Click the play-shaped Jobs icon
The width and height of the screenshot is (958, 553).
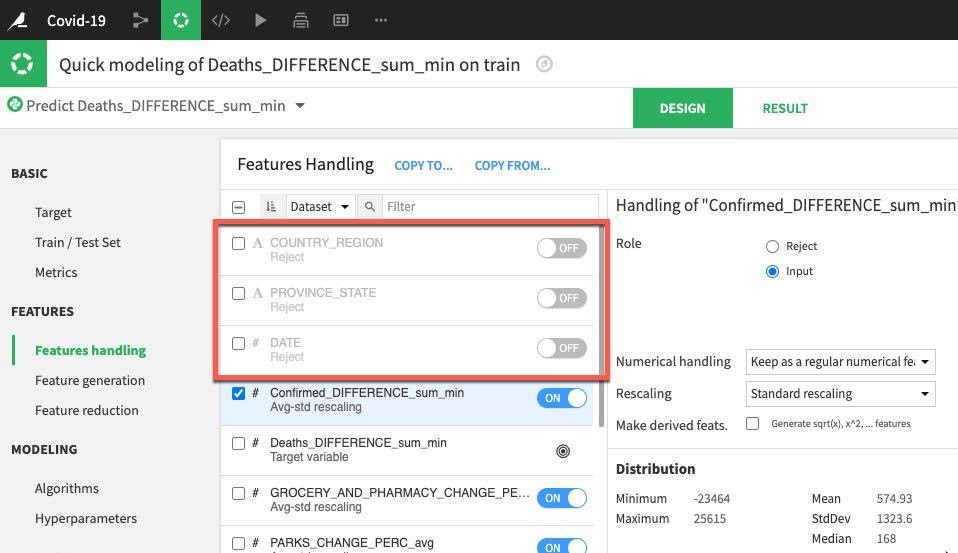260,20
